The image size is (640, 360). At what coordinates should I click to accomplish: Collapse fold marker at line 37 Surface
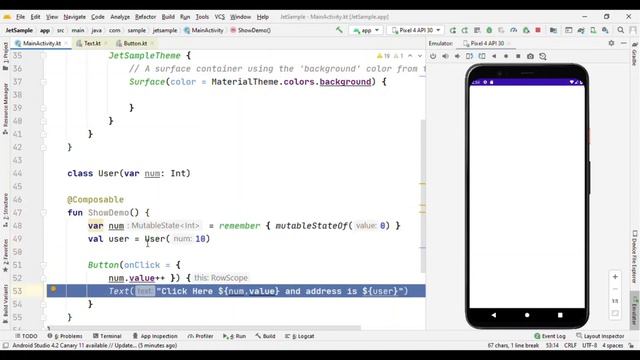click(43, 82)
